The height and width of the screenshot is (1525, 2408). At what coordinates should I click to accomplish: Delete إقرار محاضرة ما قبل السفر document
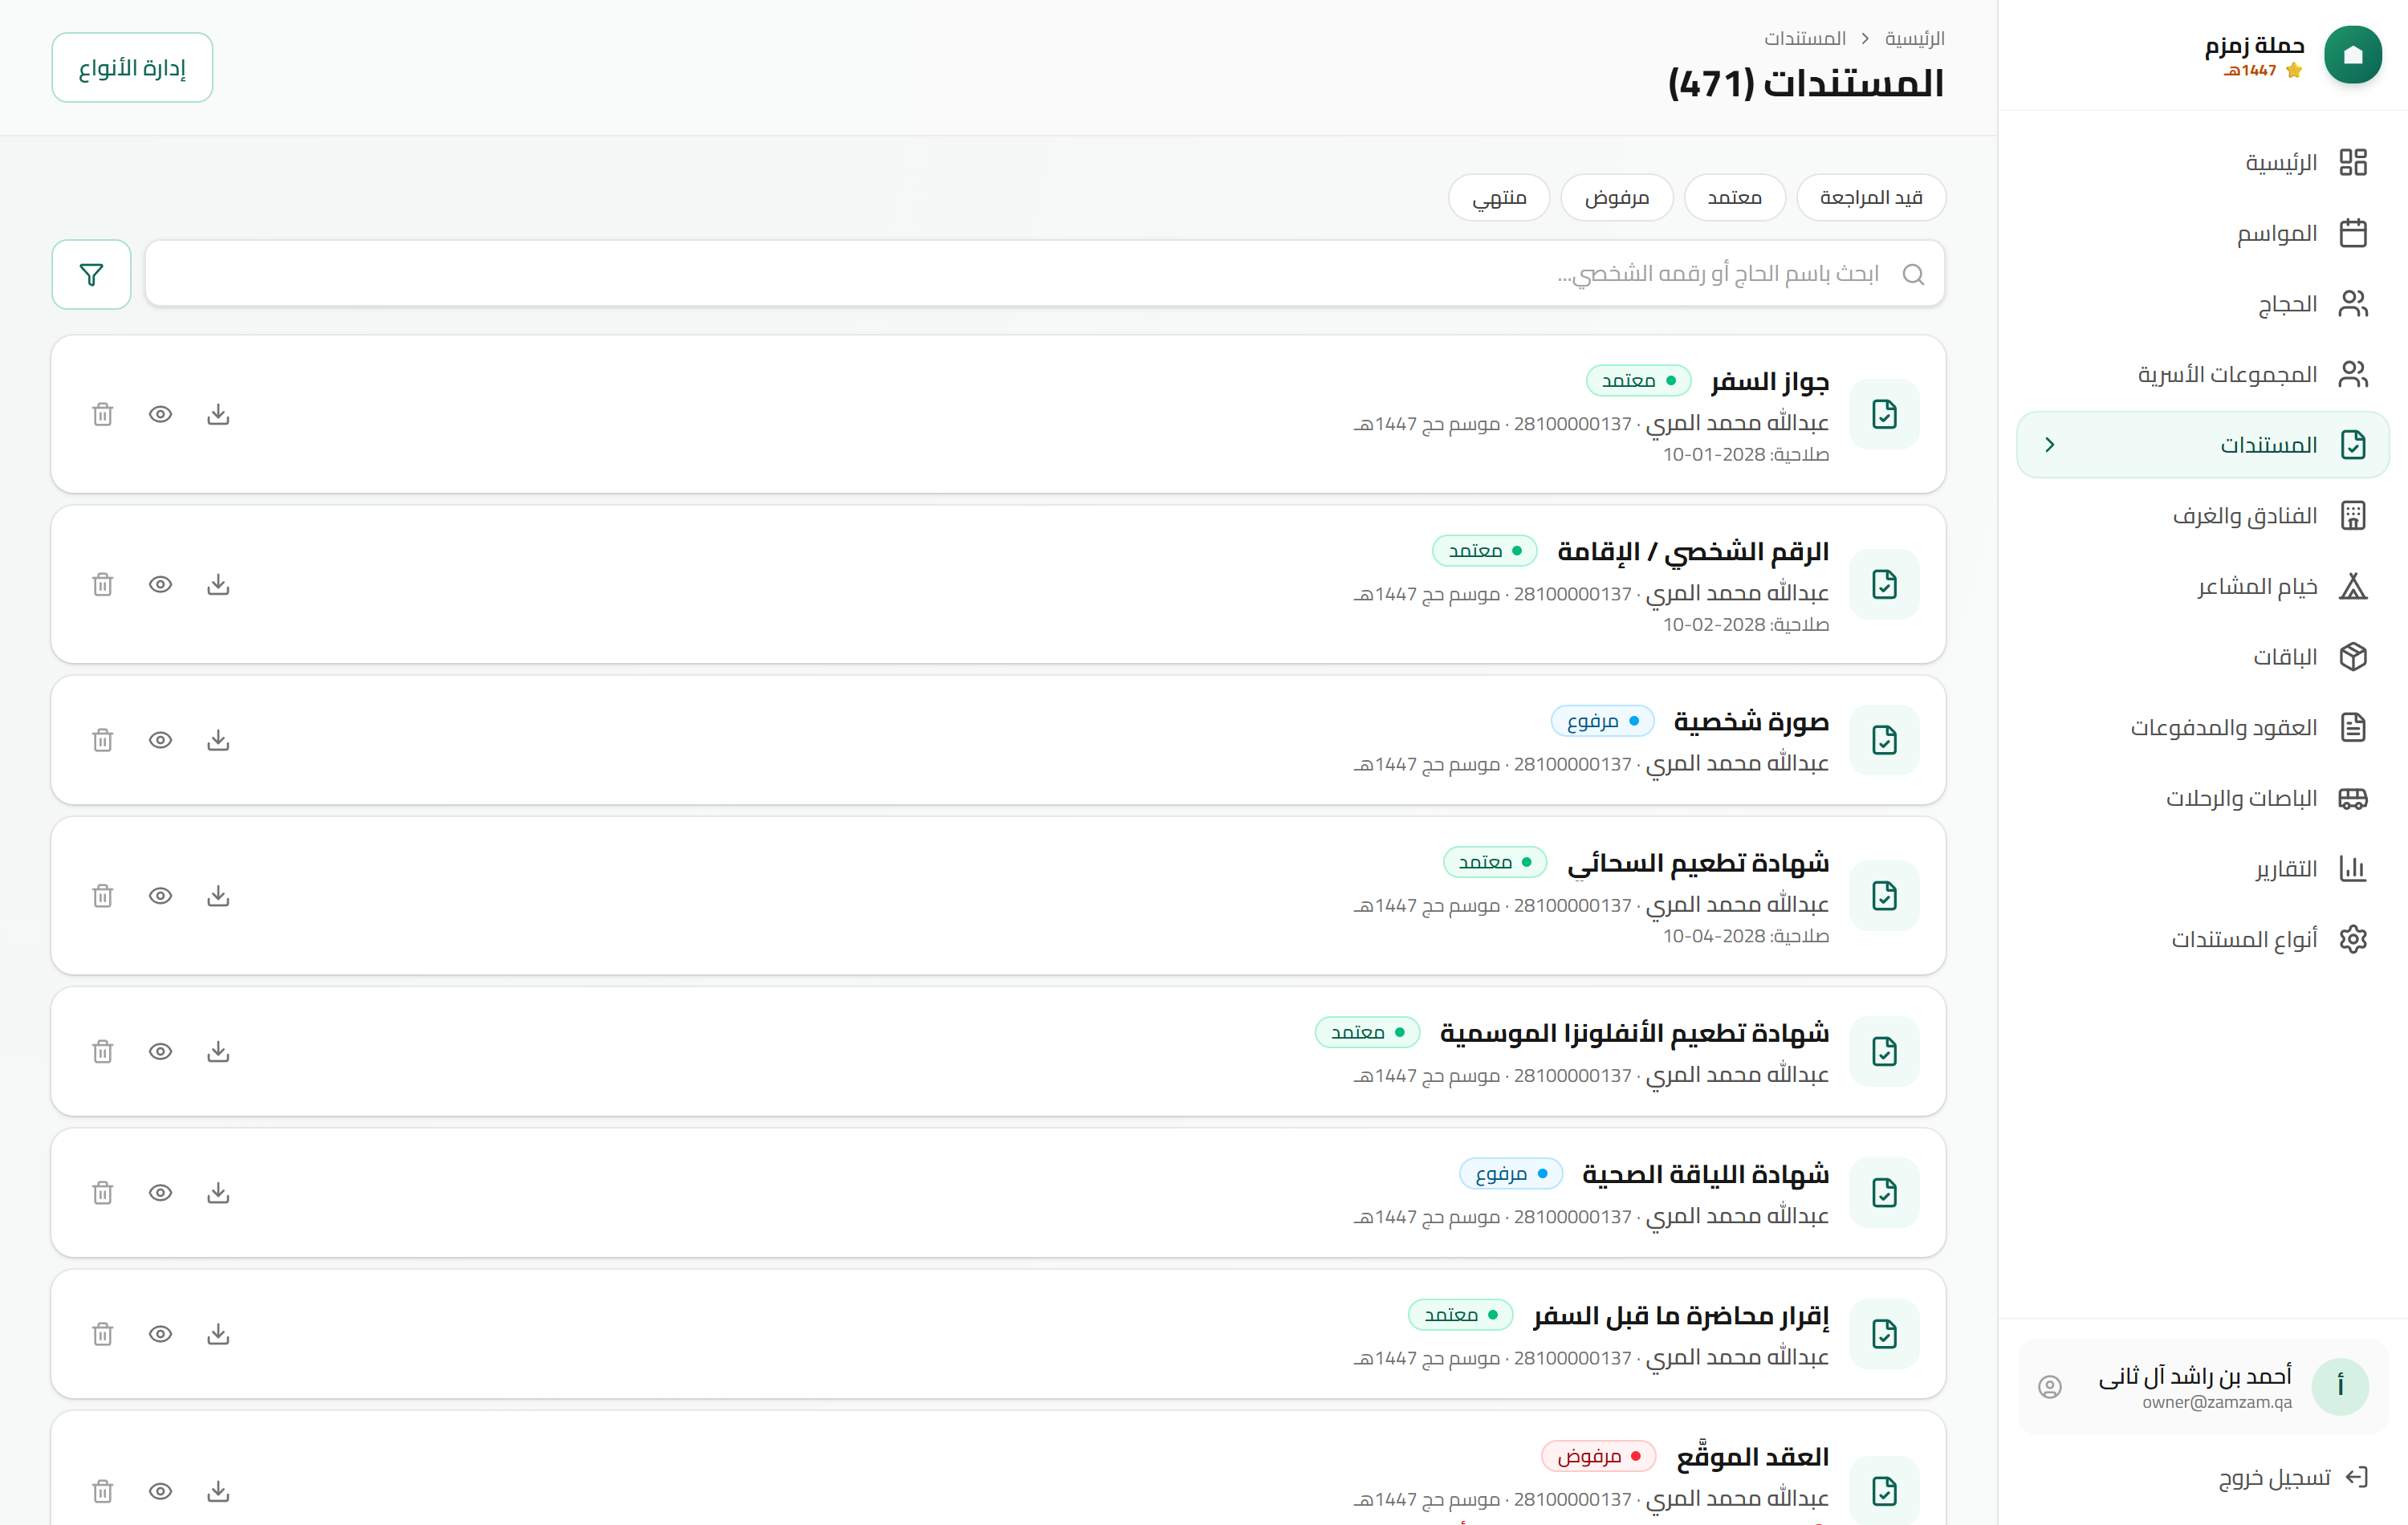[103, 1334]
